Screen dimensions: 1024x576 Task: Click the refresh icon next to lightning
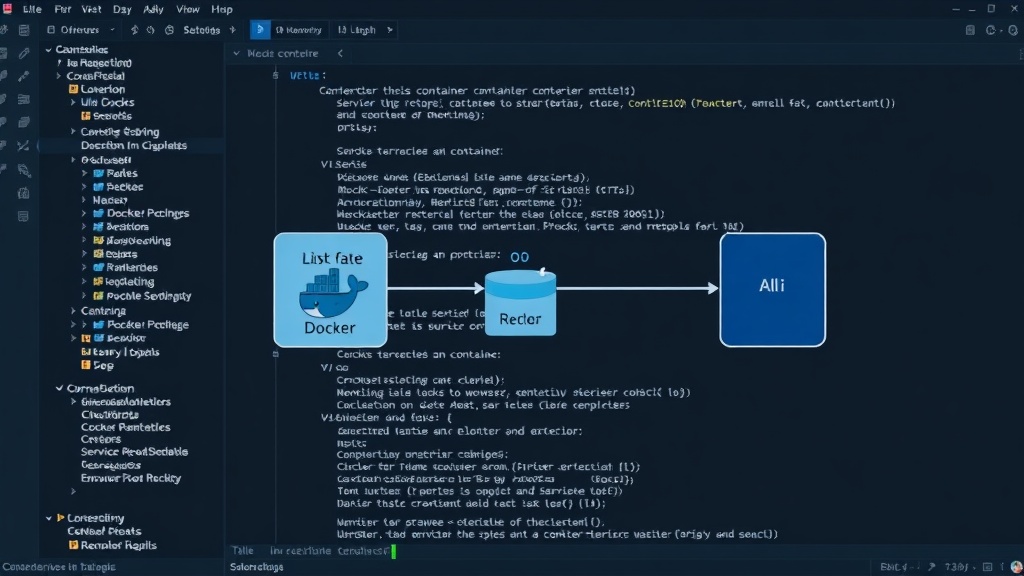151,30
